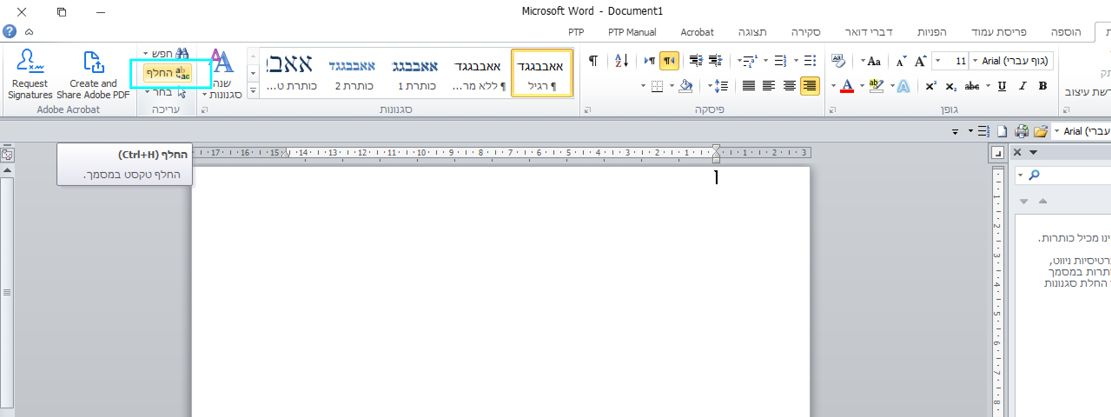Open פריסת עמוד (Page Layout) tab
This screenshot has height=417, width=1111.
click(x=1001, y=32)
